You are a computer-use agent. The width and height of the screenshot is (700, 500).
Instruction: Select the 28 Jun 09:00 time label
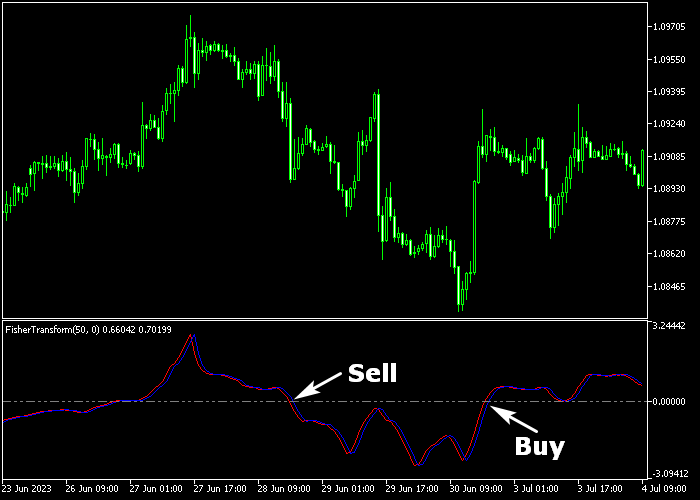point(284,488)
